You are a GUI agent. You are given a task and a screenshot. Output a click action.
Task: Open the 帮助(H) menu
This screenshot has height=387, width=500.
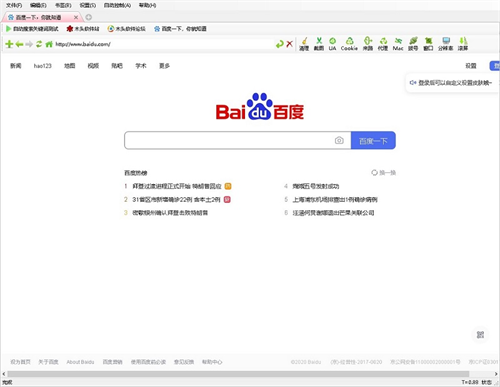coord(147,5)
